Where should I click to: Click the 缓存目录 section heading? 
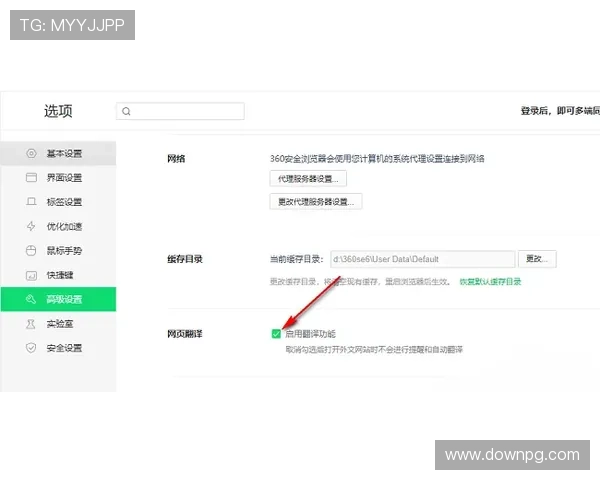point(185,259)
